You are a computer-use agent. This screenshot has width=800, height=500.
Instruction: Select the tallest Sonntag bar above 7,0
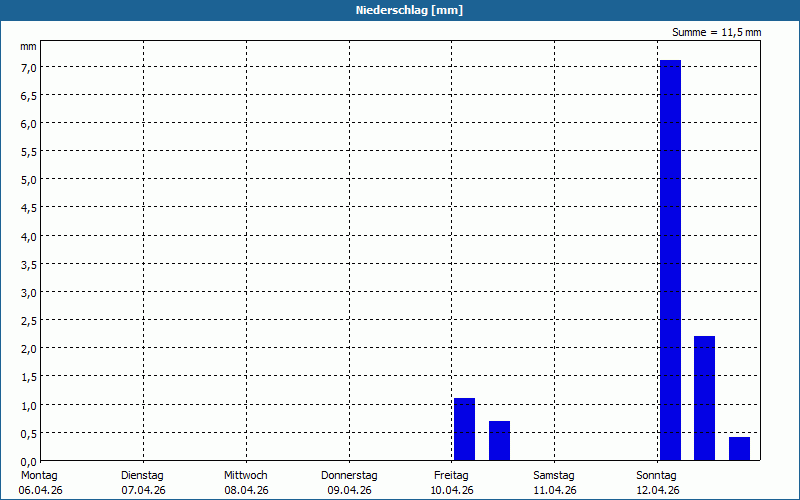pos(670,260)
